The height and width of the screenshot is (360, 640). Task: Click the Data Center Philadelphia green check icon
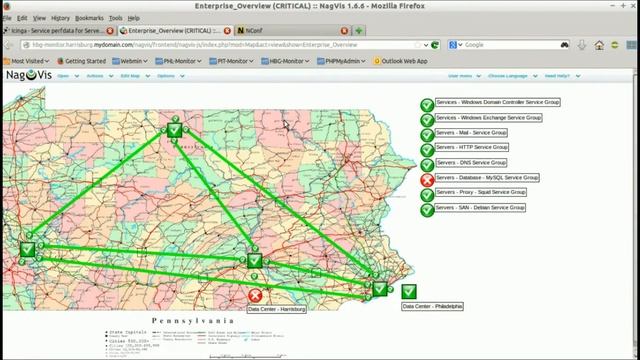[409, 291]
